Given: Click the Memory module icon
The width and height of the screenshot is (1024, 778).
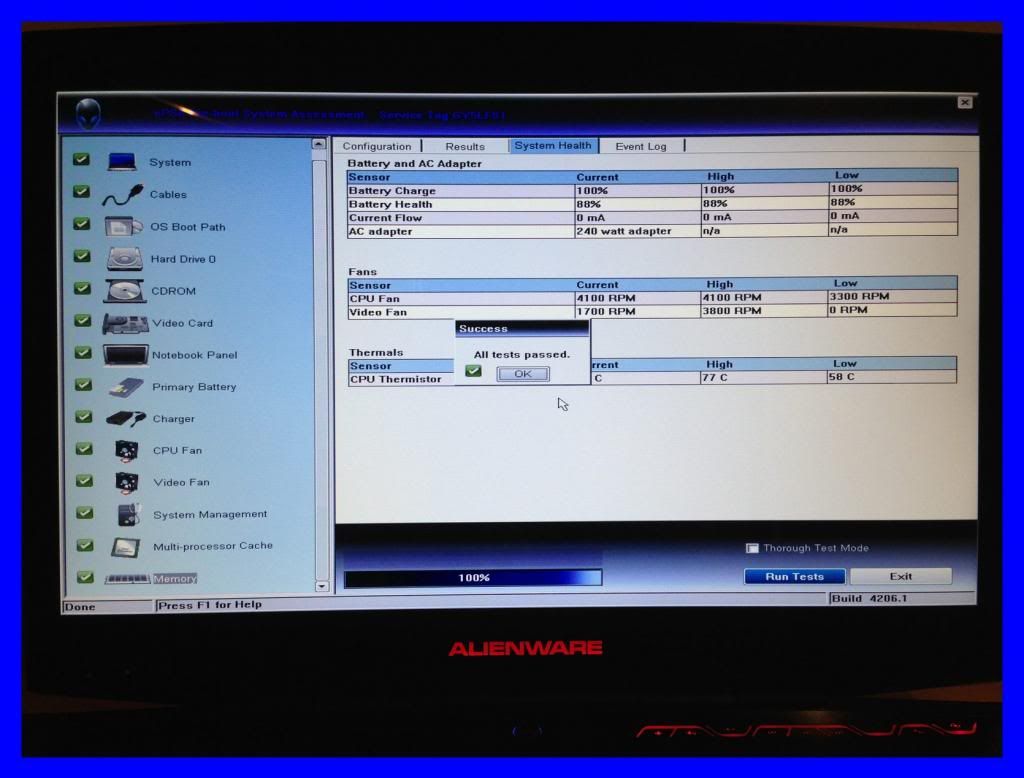Looking at the screenshot, I should [128, 579].
